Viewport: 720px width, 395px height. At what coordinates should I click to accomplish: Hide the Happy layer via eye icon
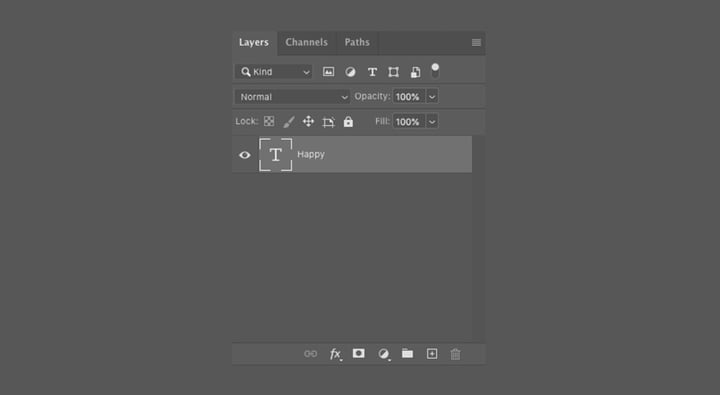coord(245,155)
